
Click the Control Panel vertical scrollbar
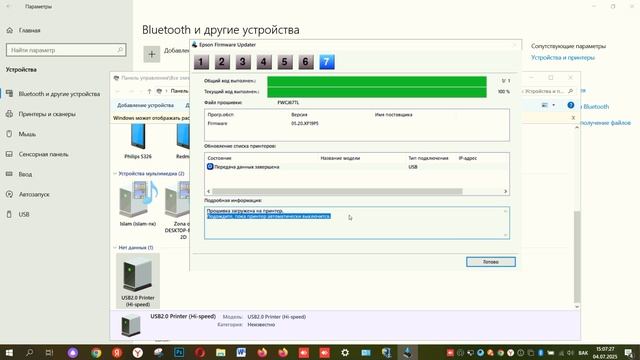pyautogui.click(x=577, y=256)
